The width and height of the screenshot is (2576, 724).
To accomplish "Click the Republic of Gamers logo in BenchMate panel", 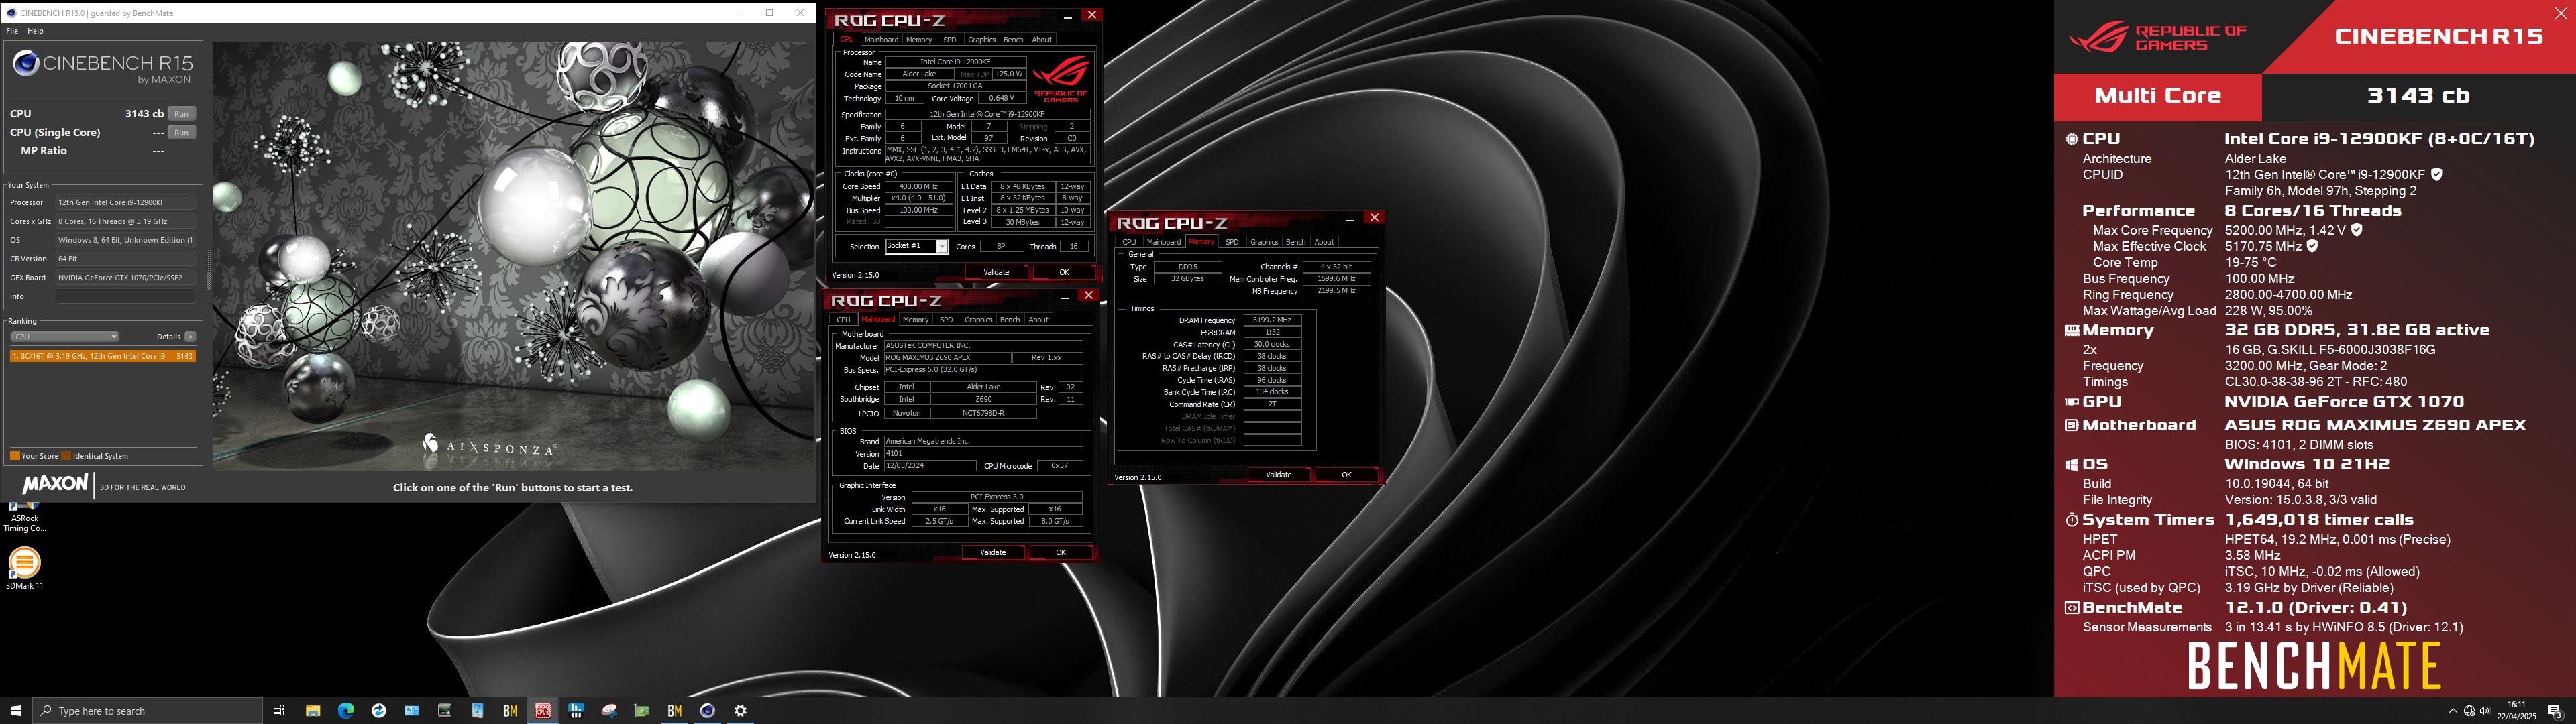I will tap(2158, 37).
